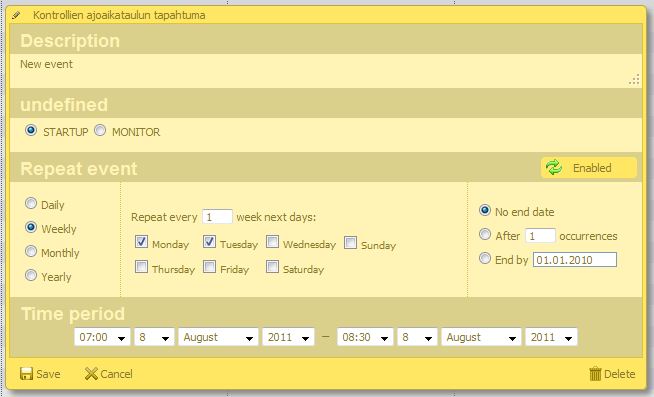The width and height of the screenshot is (654, 397).
Task: Choose the Daily repeat option
Action: (31, 204)
